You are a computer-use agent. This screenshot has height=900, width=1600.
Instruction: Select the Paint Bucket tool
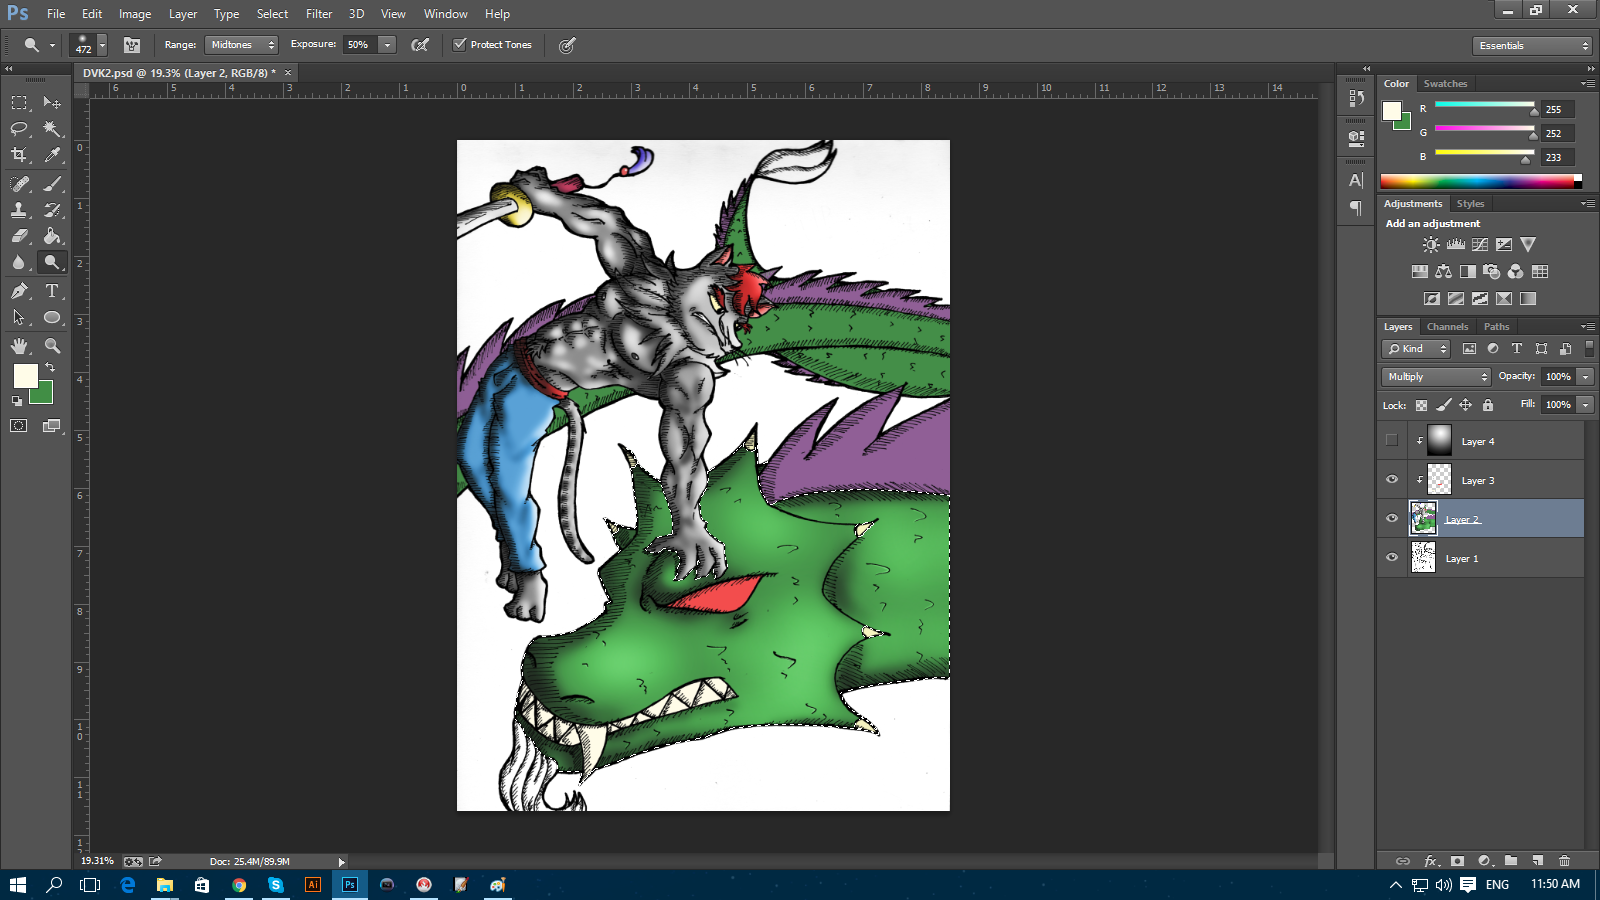pos(52,236)
